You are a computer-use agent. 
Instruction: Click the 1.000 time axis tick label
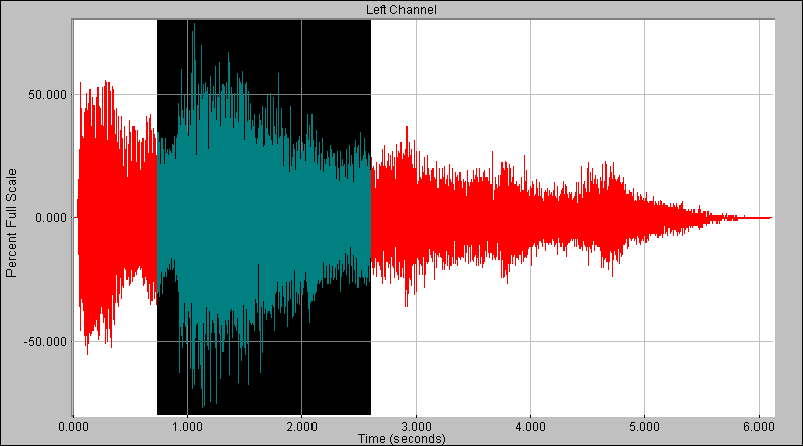coord(187,427)
